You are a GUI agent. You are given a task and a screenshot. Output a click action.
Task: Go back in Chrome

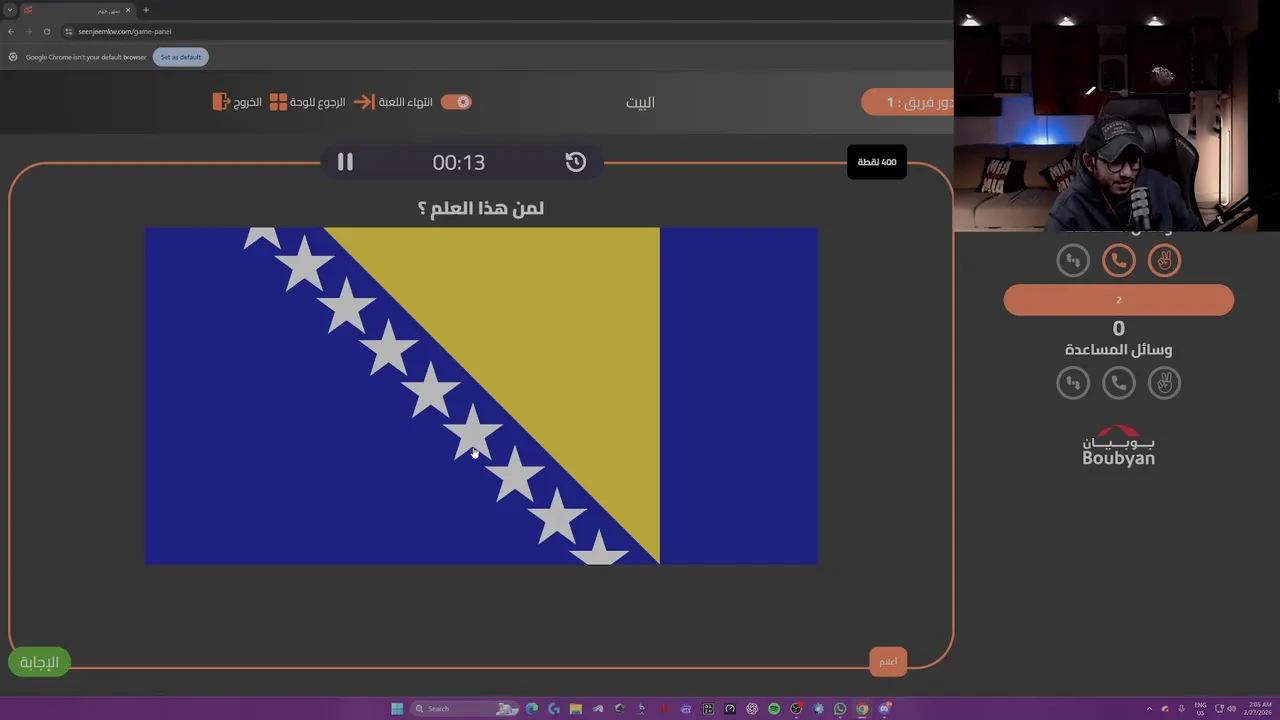11,31
